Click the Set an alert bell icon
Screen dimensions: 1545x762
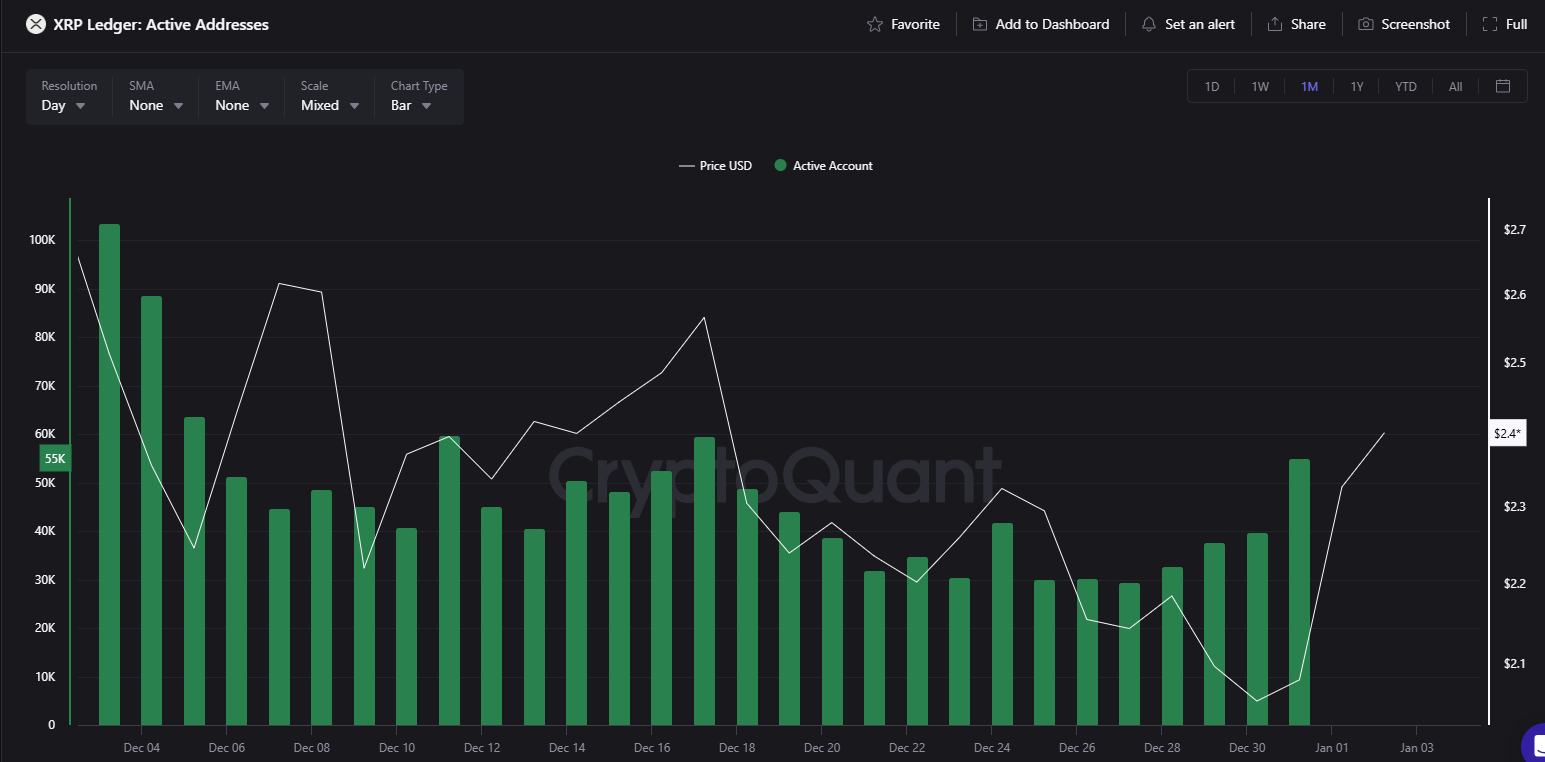[1149, 24]
